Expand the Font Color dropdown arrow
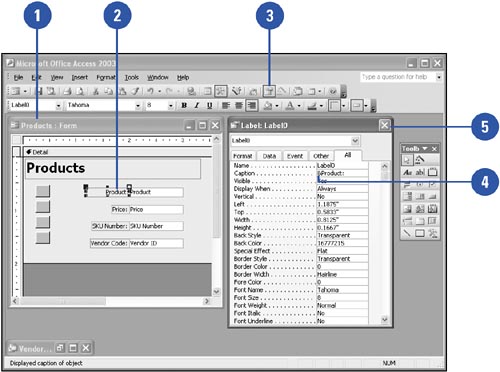The width and height of the screenshot is (500, 372). (299, 106)
